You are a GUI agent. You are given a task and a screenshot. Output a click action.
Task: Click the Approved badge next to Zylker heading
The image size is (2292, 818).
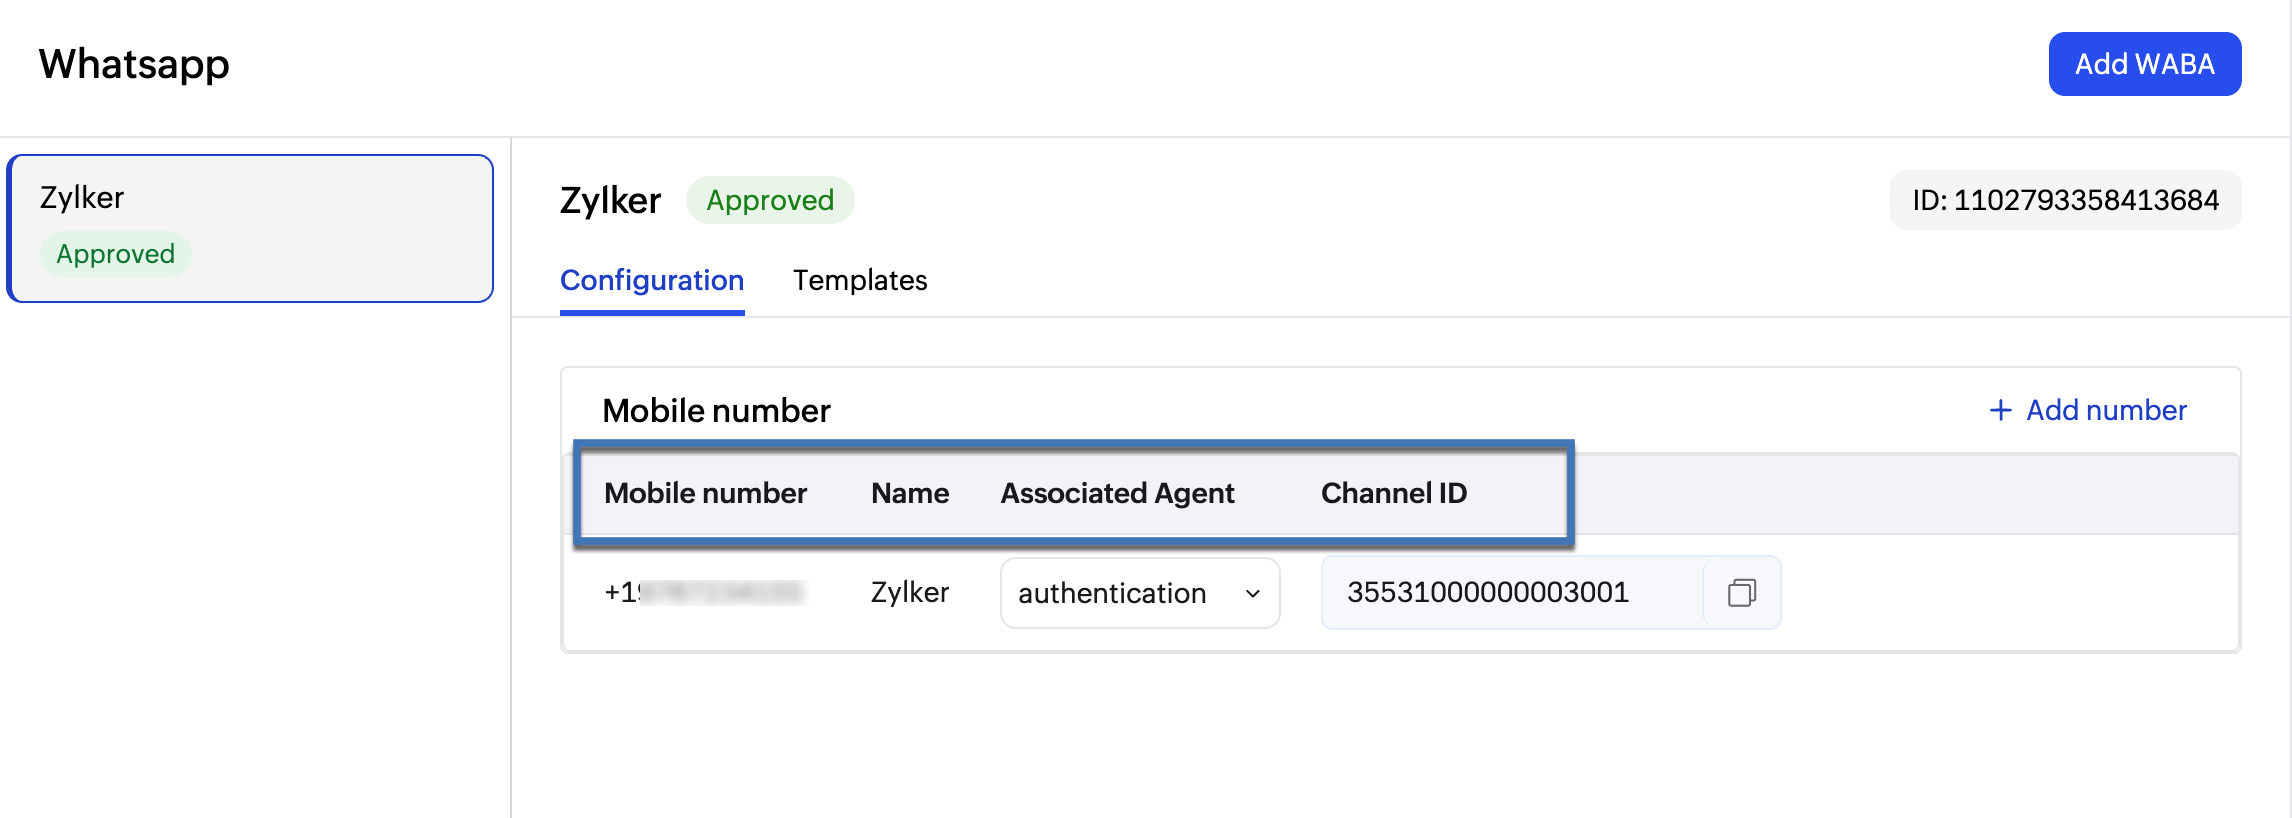(x=770, y=200)
